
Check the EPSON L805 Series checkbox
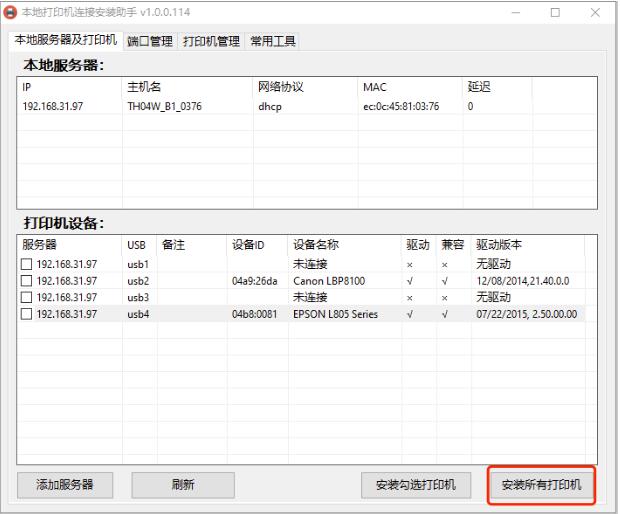coord(27,314)
